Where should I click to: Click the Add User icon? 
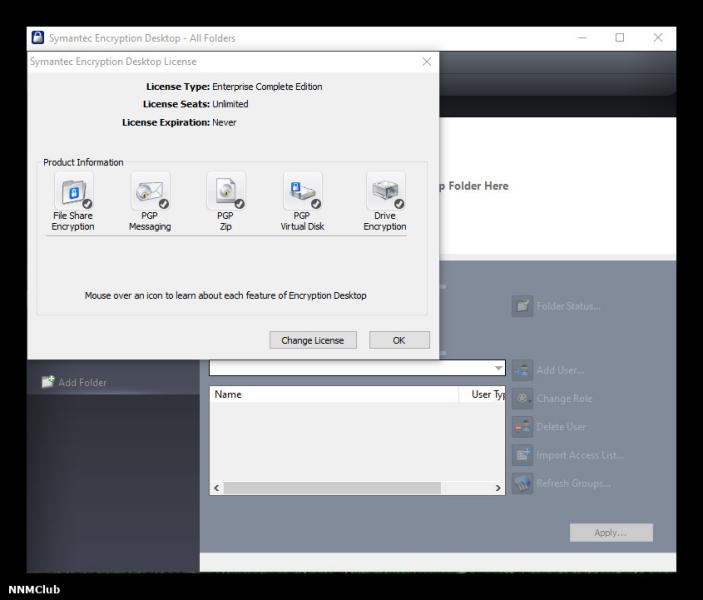tap(522, 370)
